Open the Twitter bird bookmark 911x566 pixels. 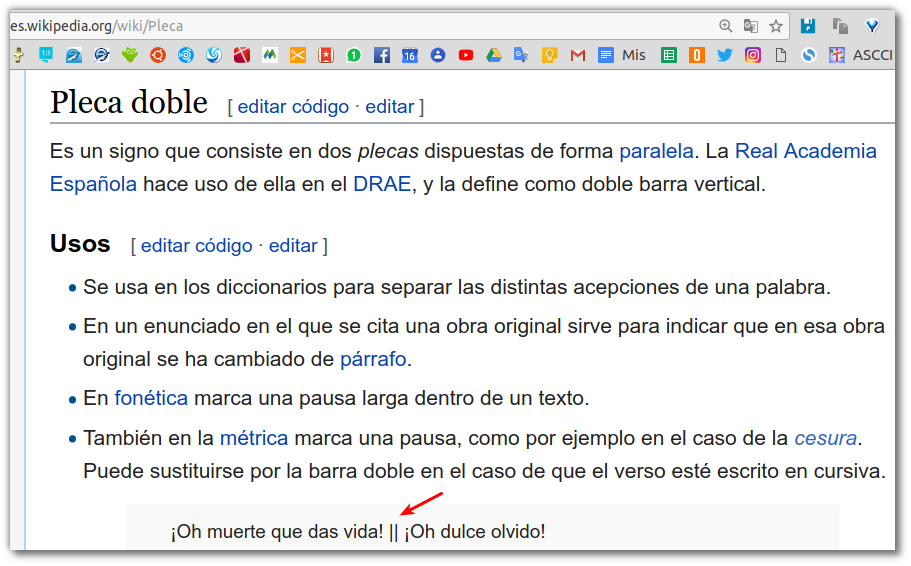(x=725, y=55)
